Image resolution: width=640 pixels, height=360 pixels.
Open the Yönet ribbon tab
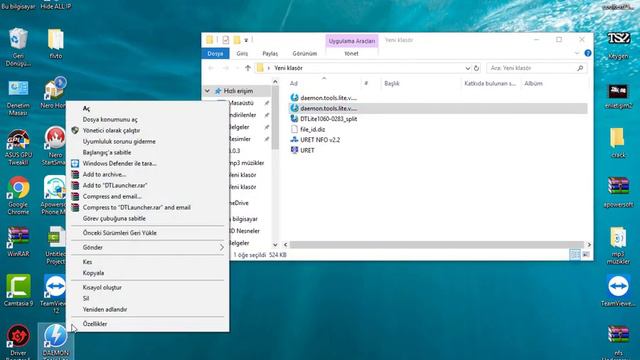[x=351, y=53]
